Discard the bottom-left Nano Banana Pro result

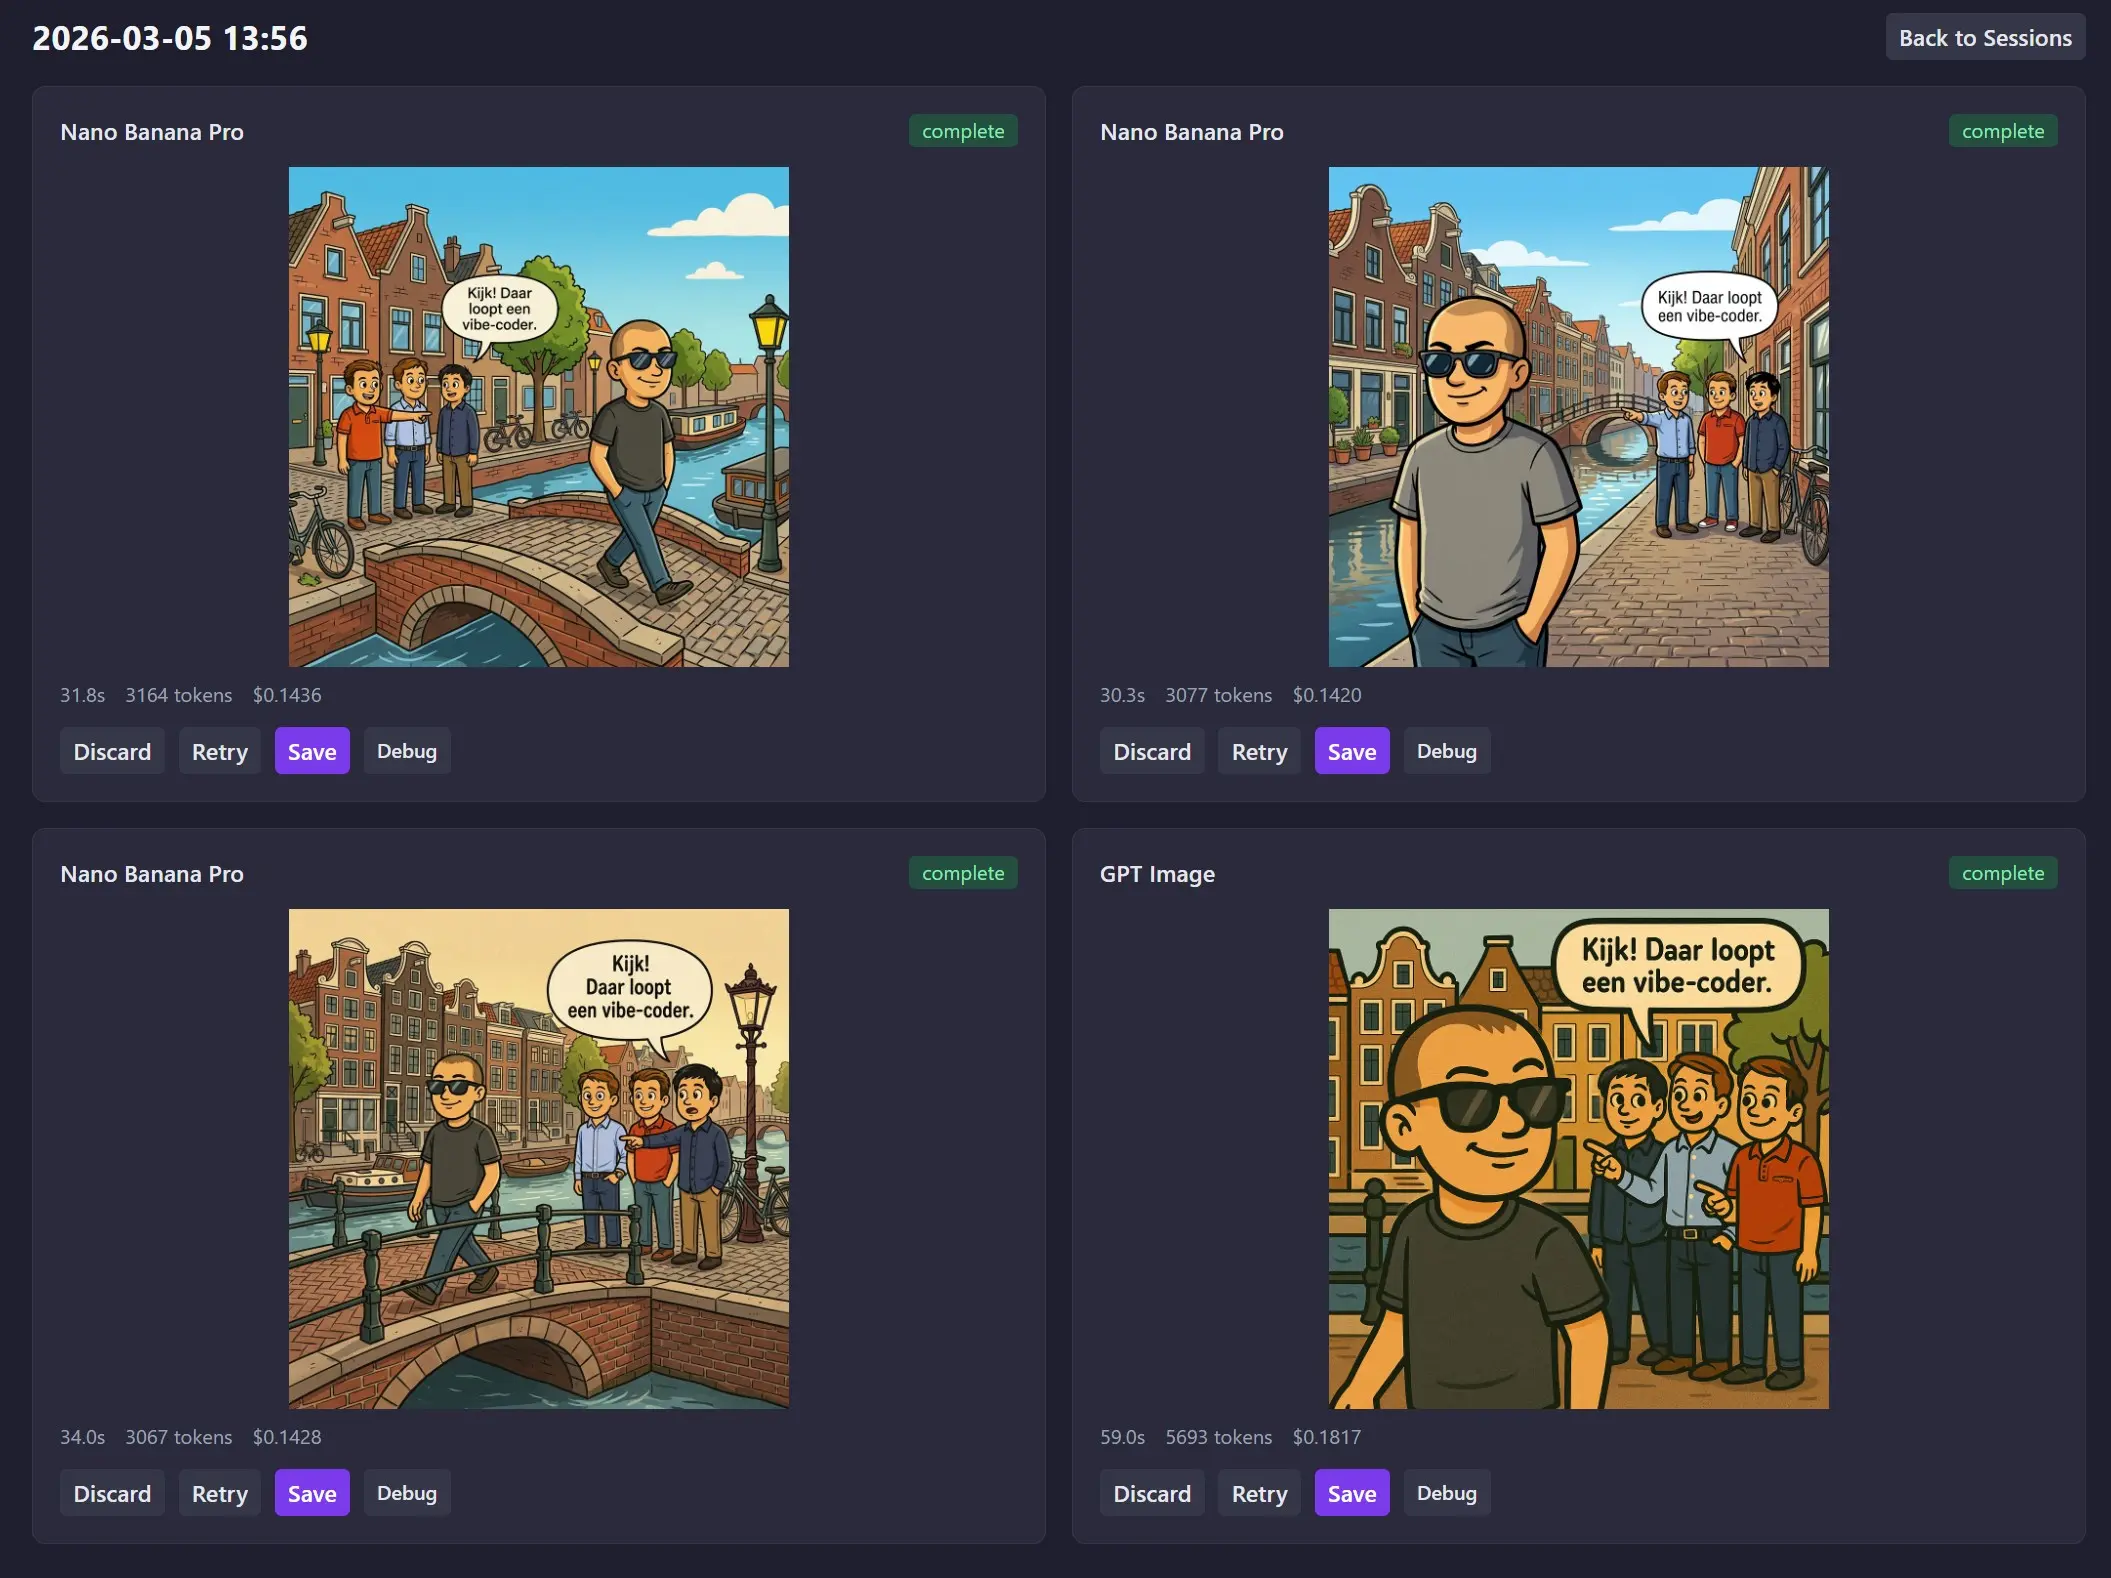click(x=112, y=1493)
